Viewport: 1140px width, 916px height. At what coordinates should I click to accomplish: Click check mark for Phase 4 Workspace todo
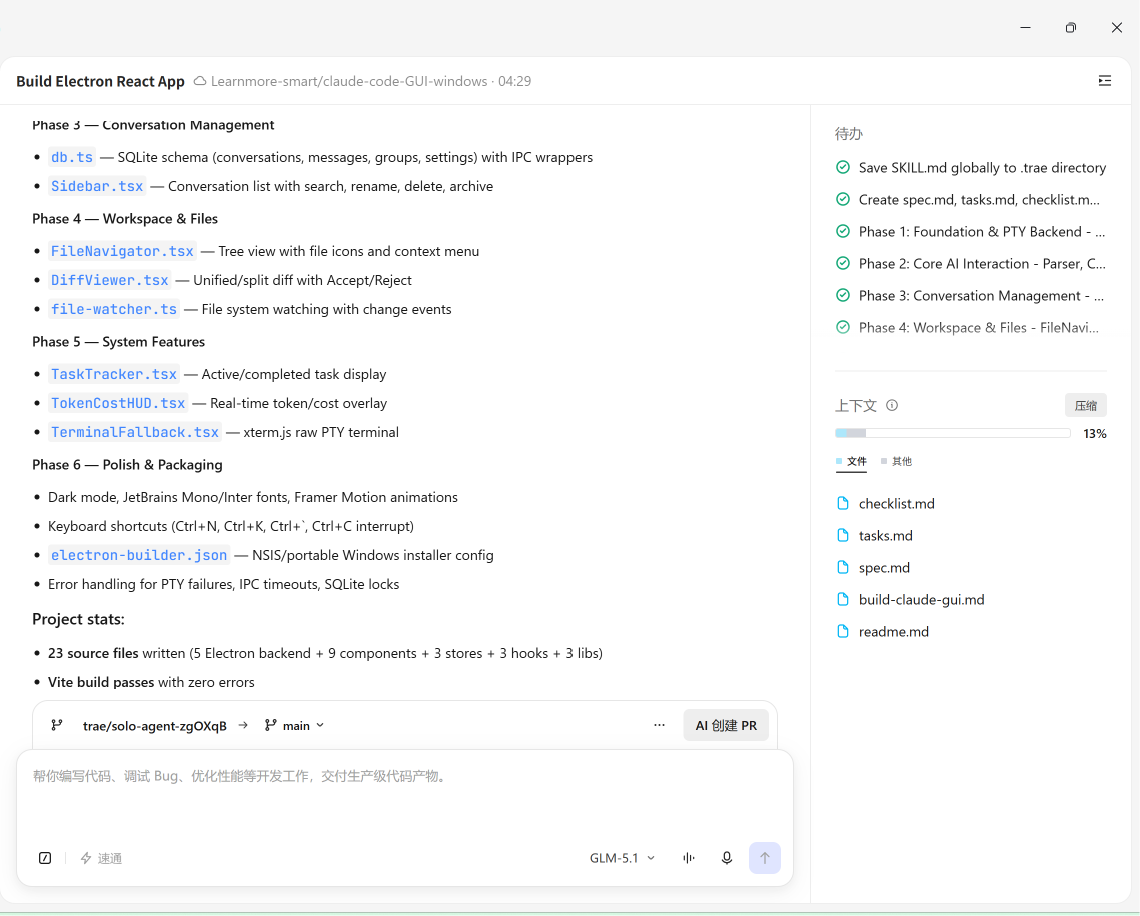coord(843,327)
